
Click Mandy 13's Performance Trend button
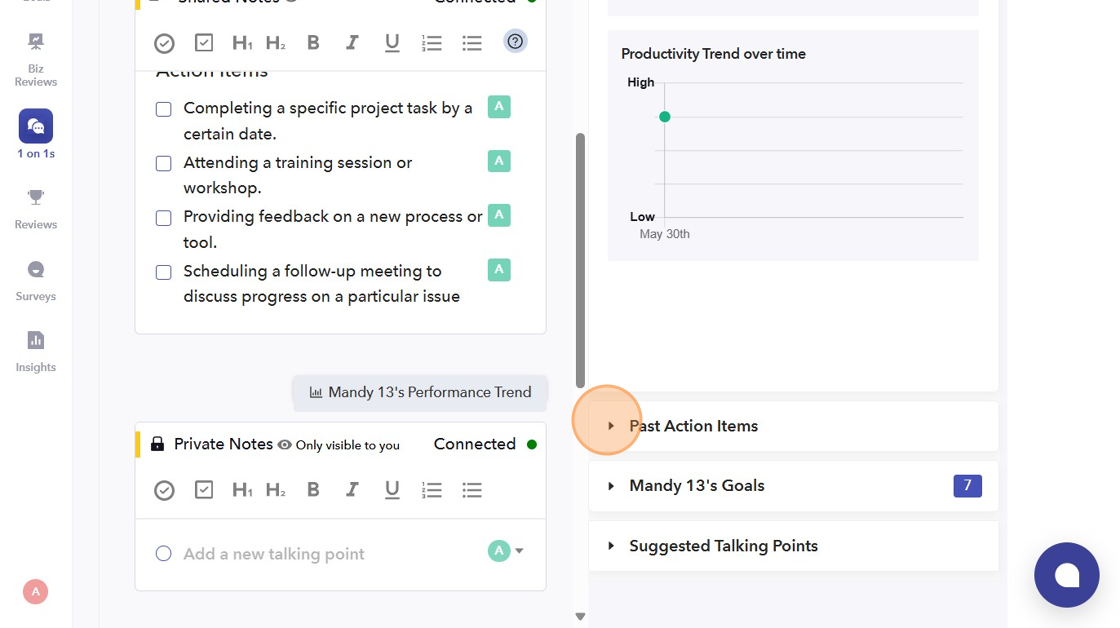pyautogui.click(x=420, y=393)
